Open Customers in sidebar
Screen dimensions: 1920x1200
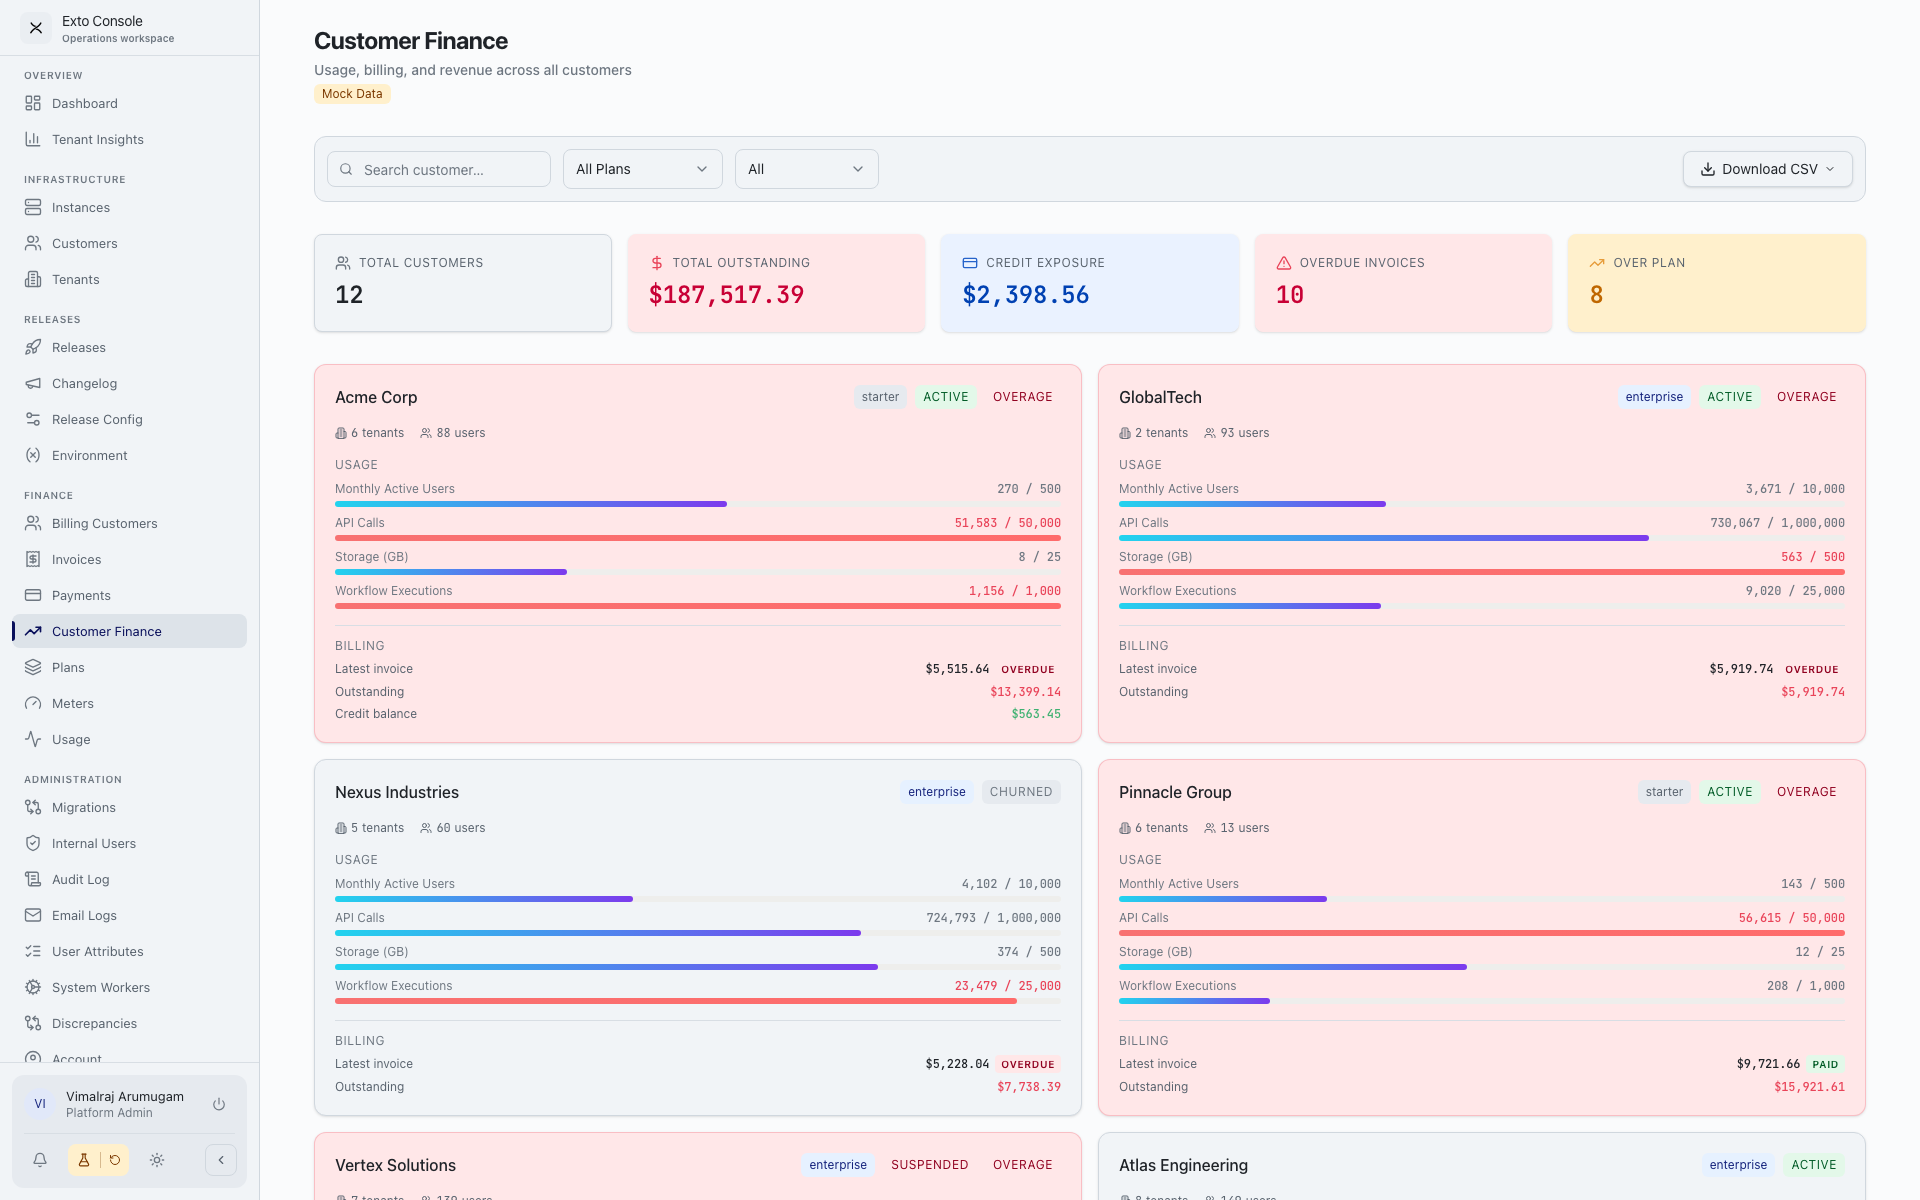click(x=129, y=243)
